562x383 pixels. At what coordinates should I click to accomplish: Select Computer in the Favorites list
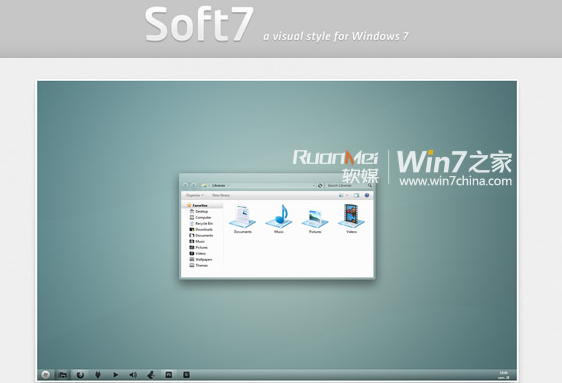[x=200, y=217]
